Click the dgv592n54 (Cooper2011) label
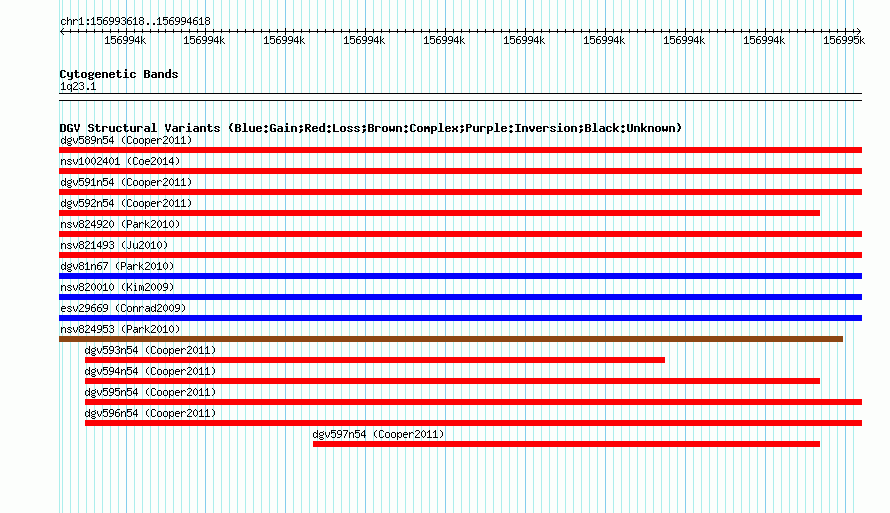 pos(126,203)
